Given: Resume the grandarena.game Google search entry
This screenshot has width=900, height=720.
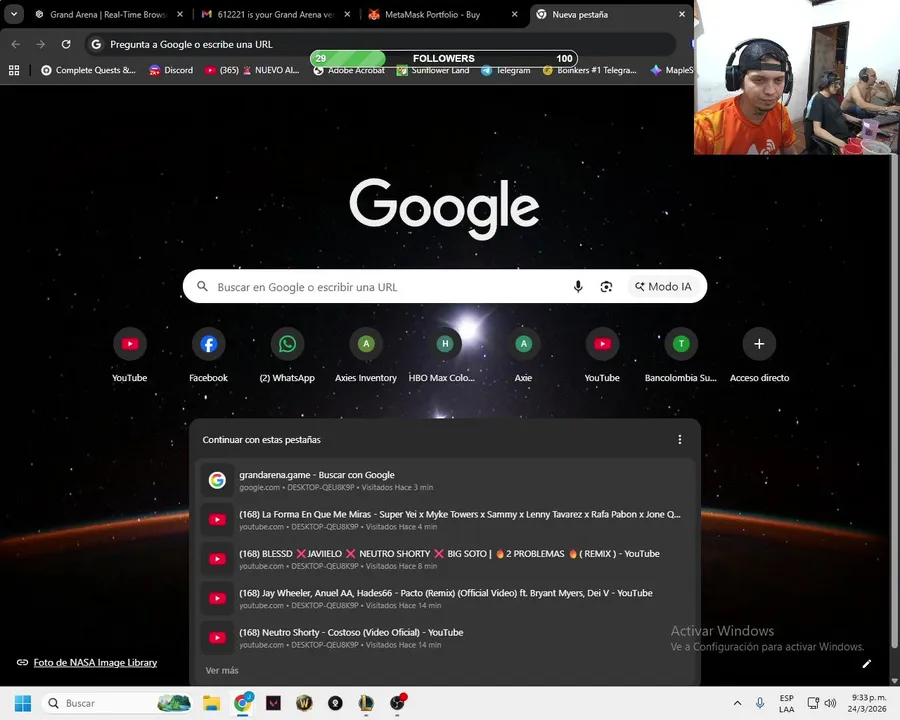Looking at the screenshot, I should [x=445, y=480].
